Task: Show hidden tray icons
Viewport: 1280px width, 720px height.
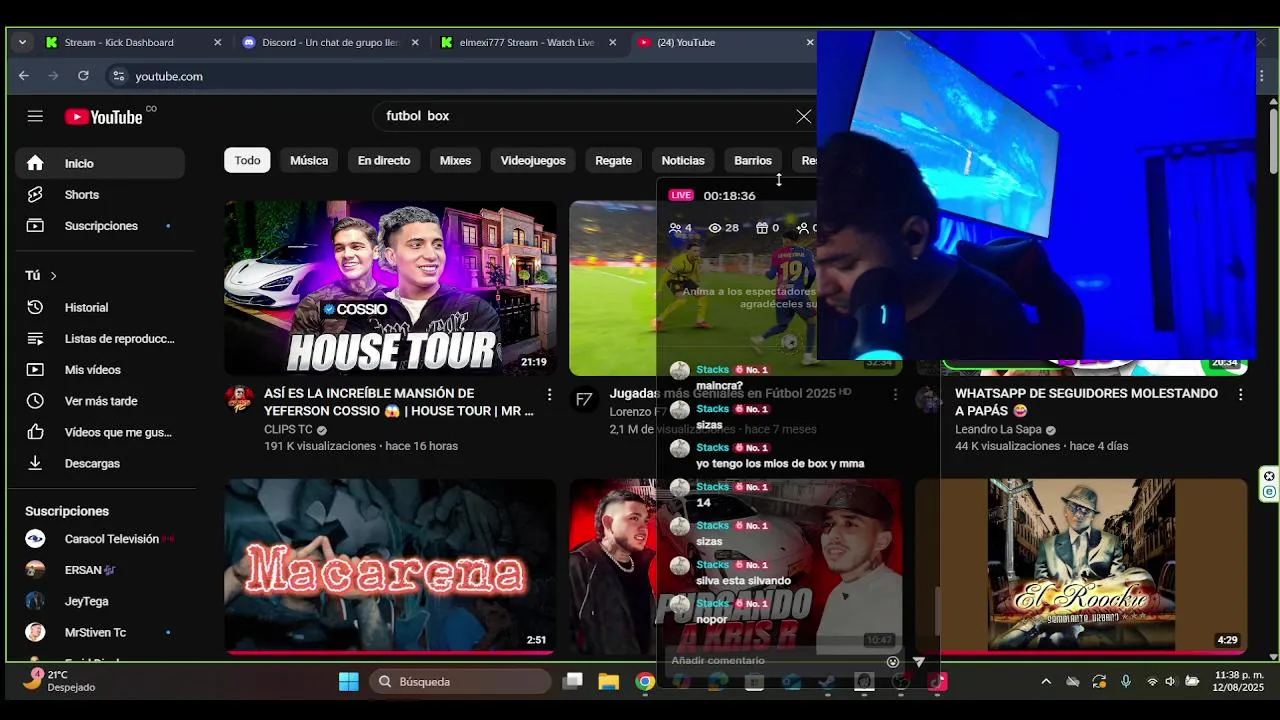Action: 1046,682
